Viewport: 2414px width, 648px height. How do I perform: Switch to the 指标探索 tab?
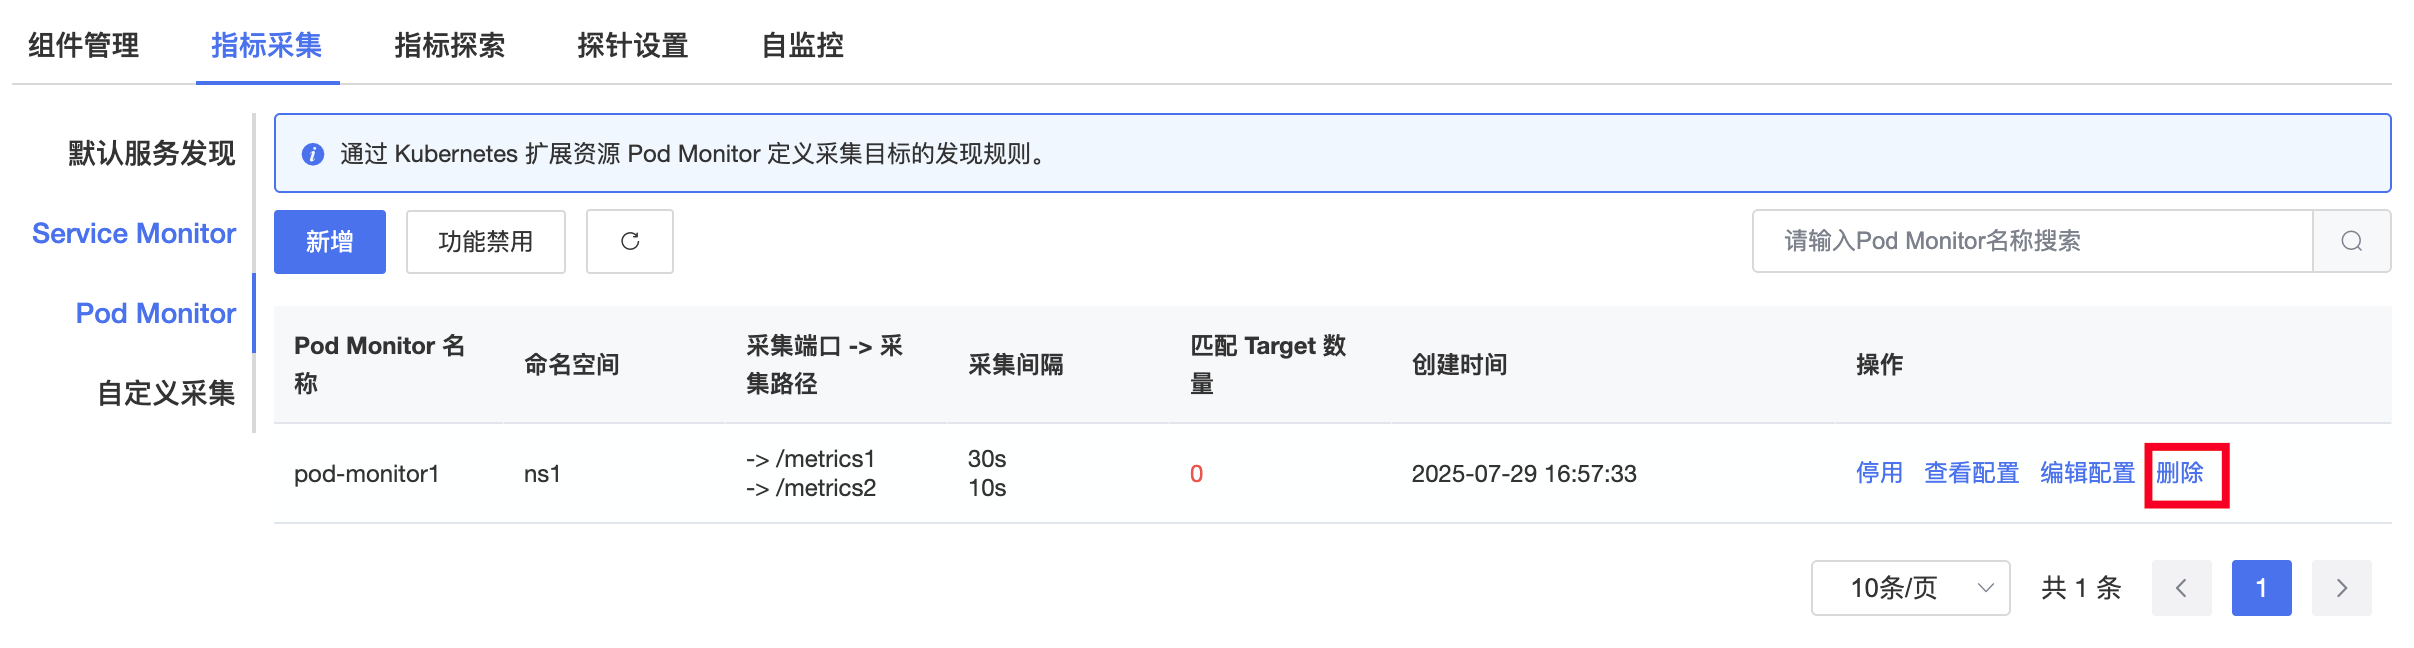pyautogui.click(x=449, y=45)
